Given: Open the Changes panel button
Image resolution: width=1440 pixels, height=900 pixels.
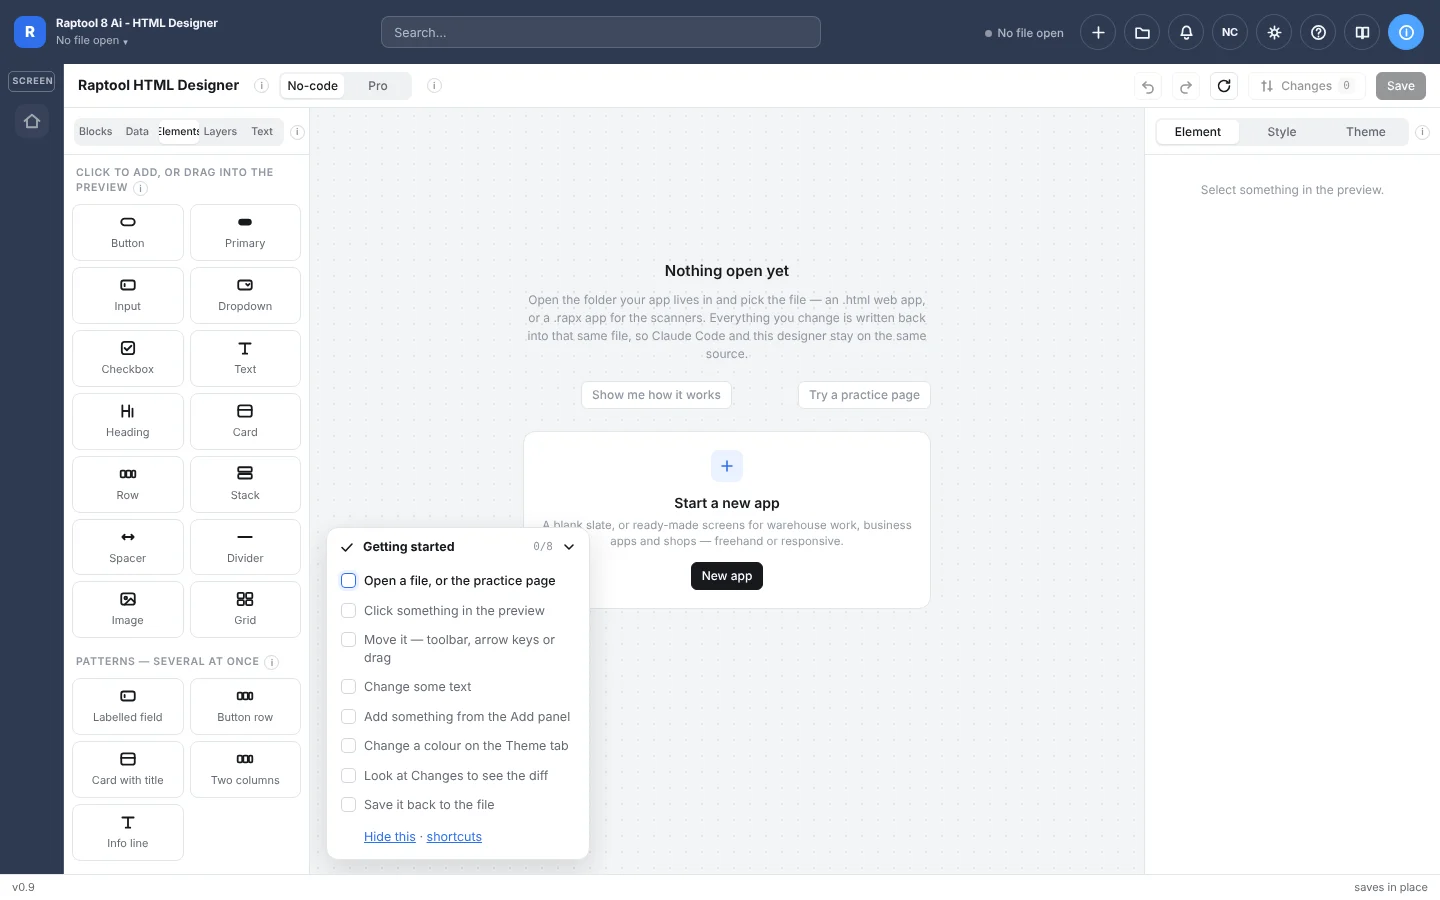Looking at the screenshot, I should [1307, 86].
